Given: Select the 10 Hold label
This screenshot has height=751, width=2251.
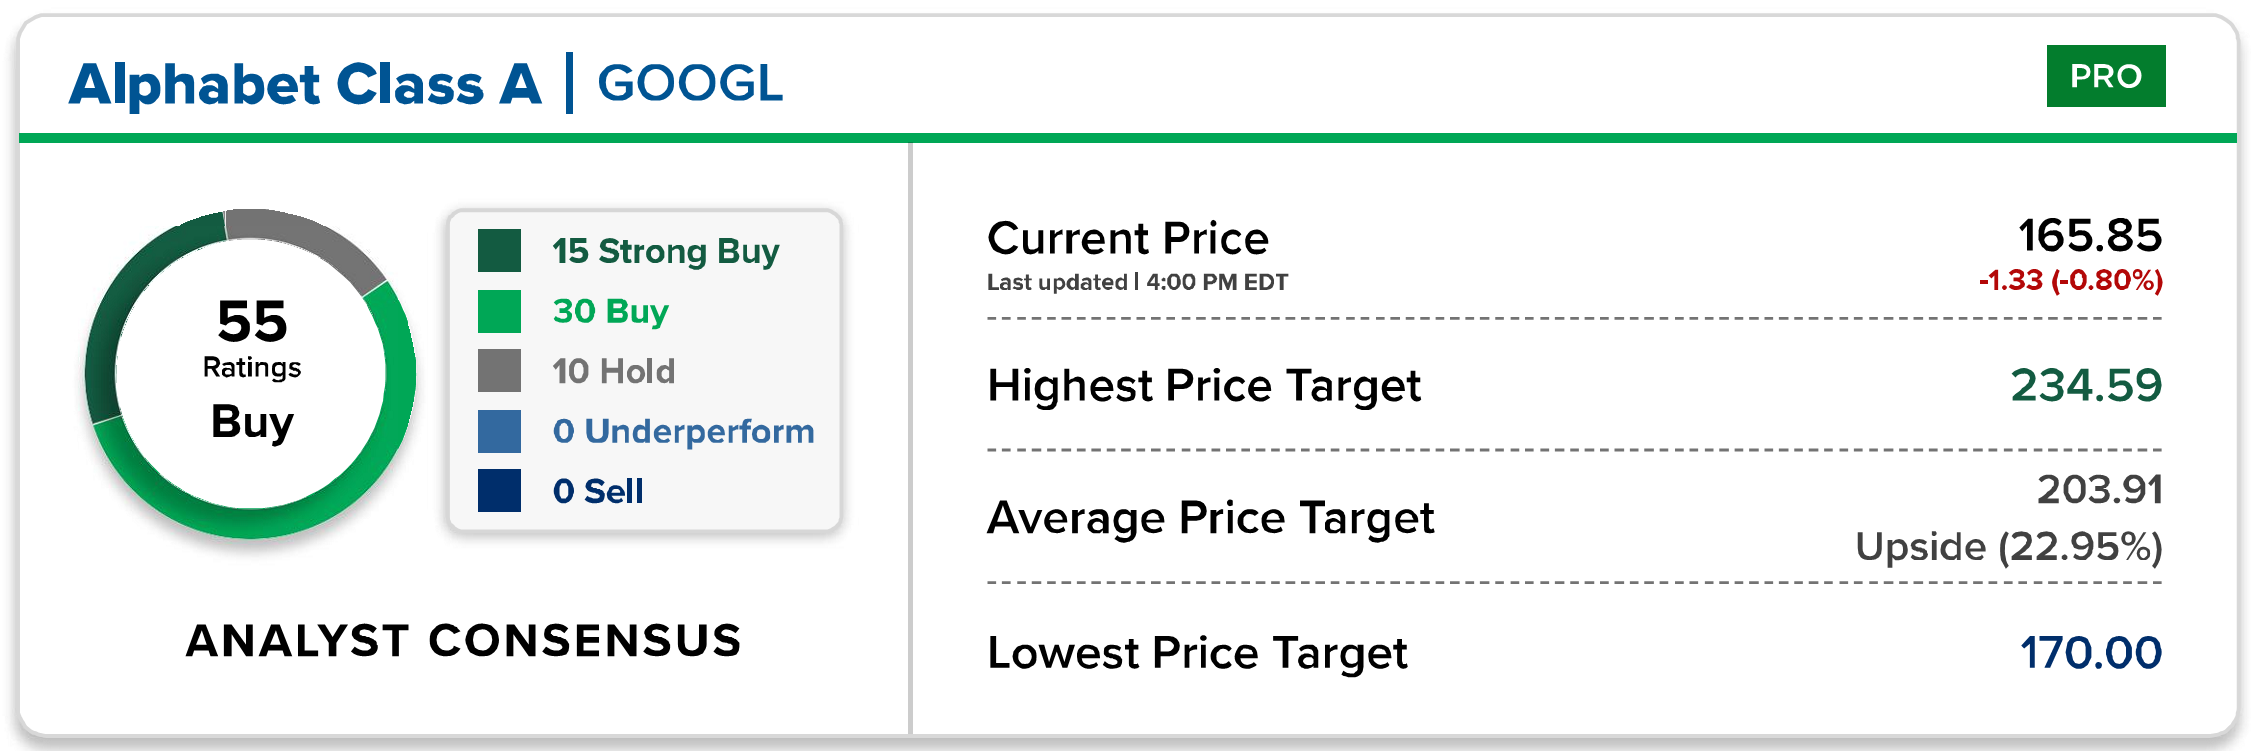Looking at the screenshot, I should click(613, 371).
